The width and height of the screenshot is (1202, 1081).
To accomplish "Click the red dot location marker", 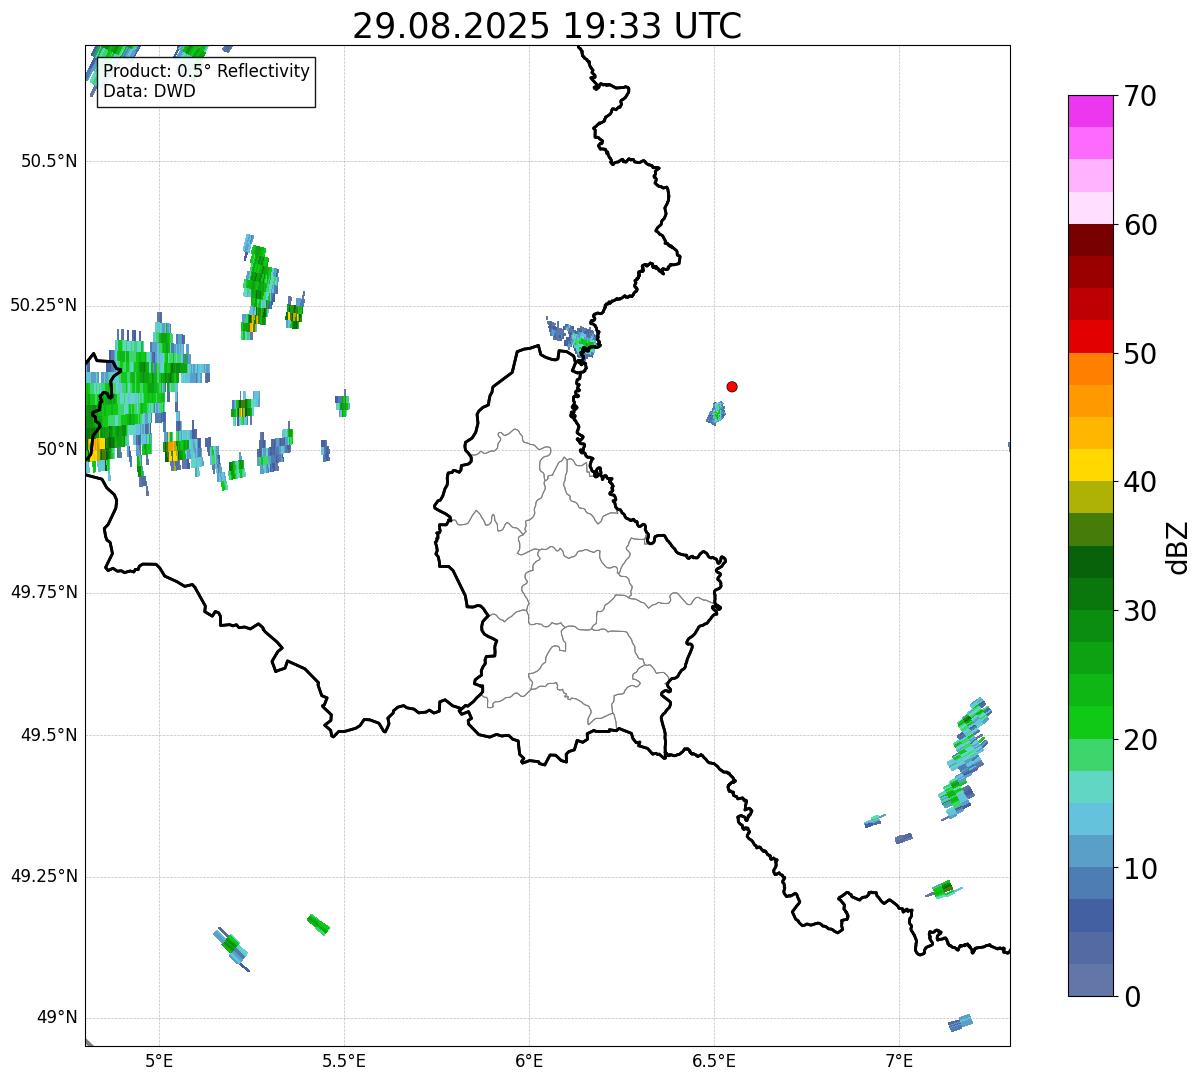I will click(x=732, y=386).
